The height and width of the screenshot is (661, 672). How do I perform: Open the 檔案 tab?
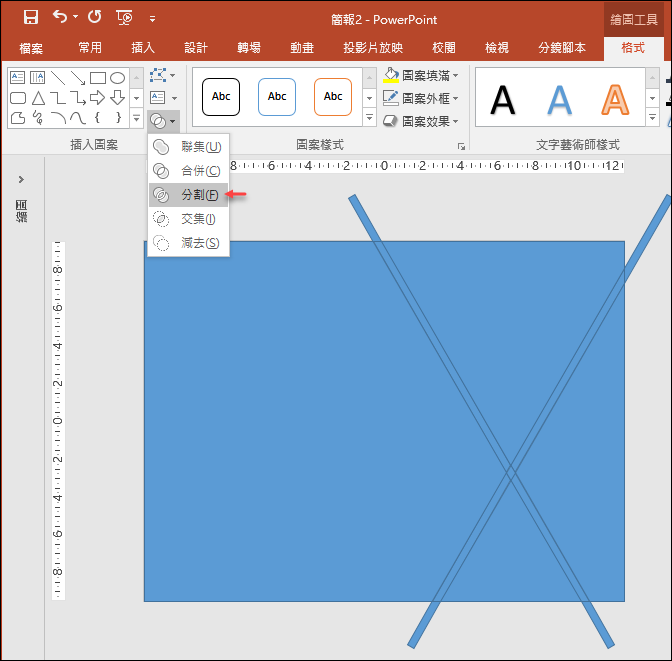coord(31,48)
